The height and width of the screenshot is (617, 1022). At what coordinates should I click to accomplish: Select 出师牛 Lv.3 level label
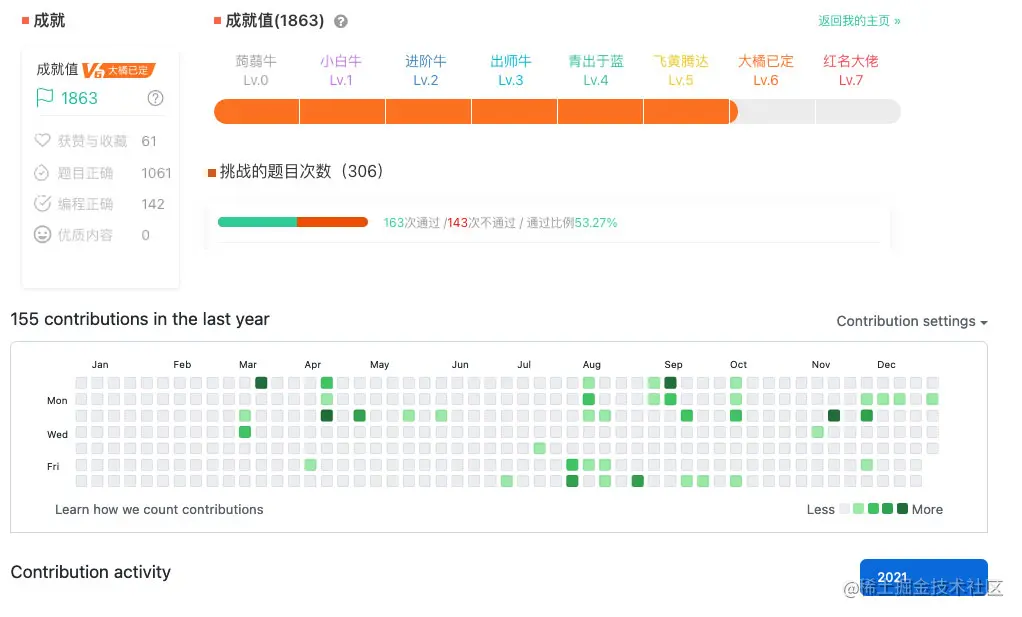(511, 70)
